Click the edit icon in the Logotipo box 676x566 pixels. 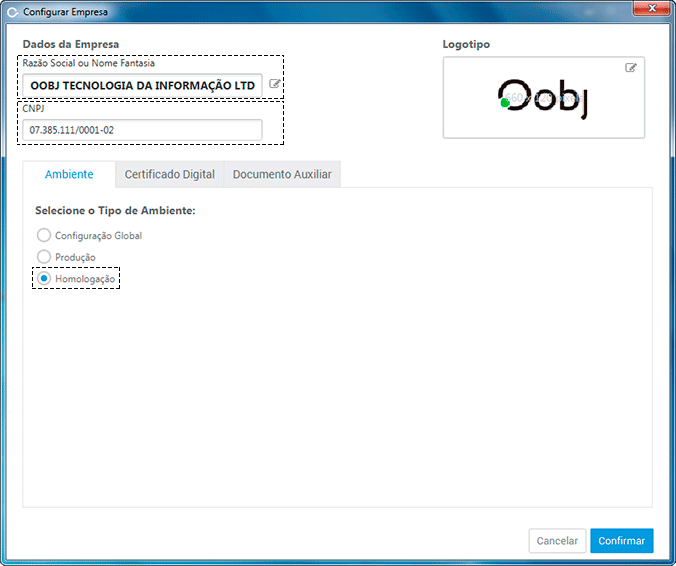(x=631, y=68)
